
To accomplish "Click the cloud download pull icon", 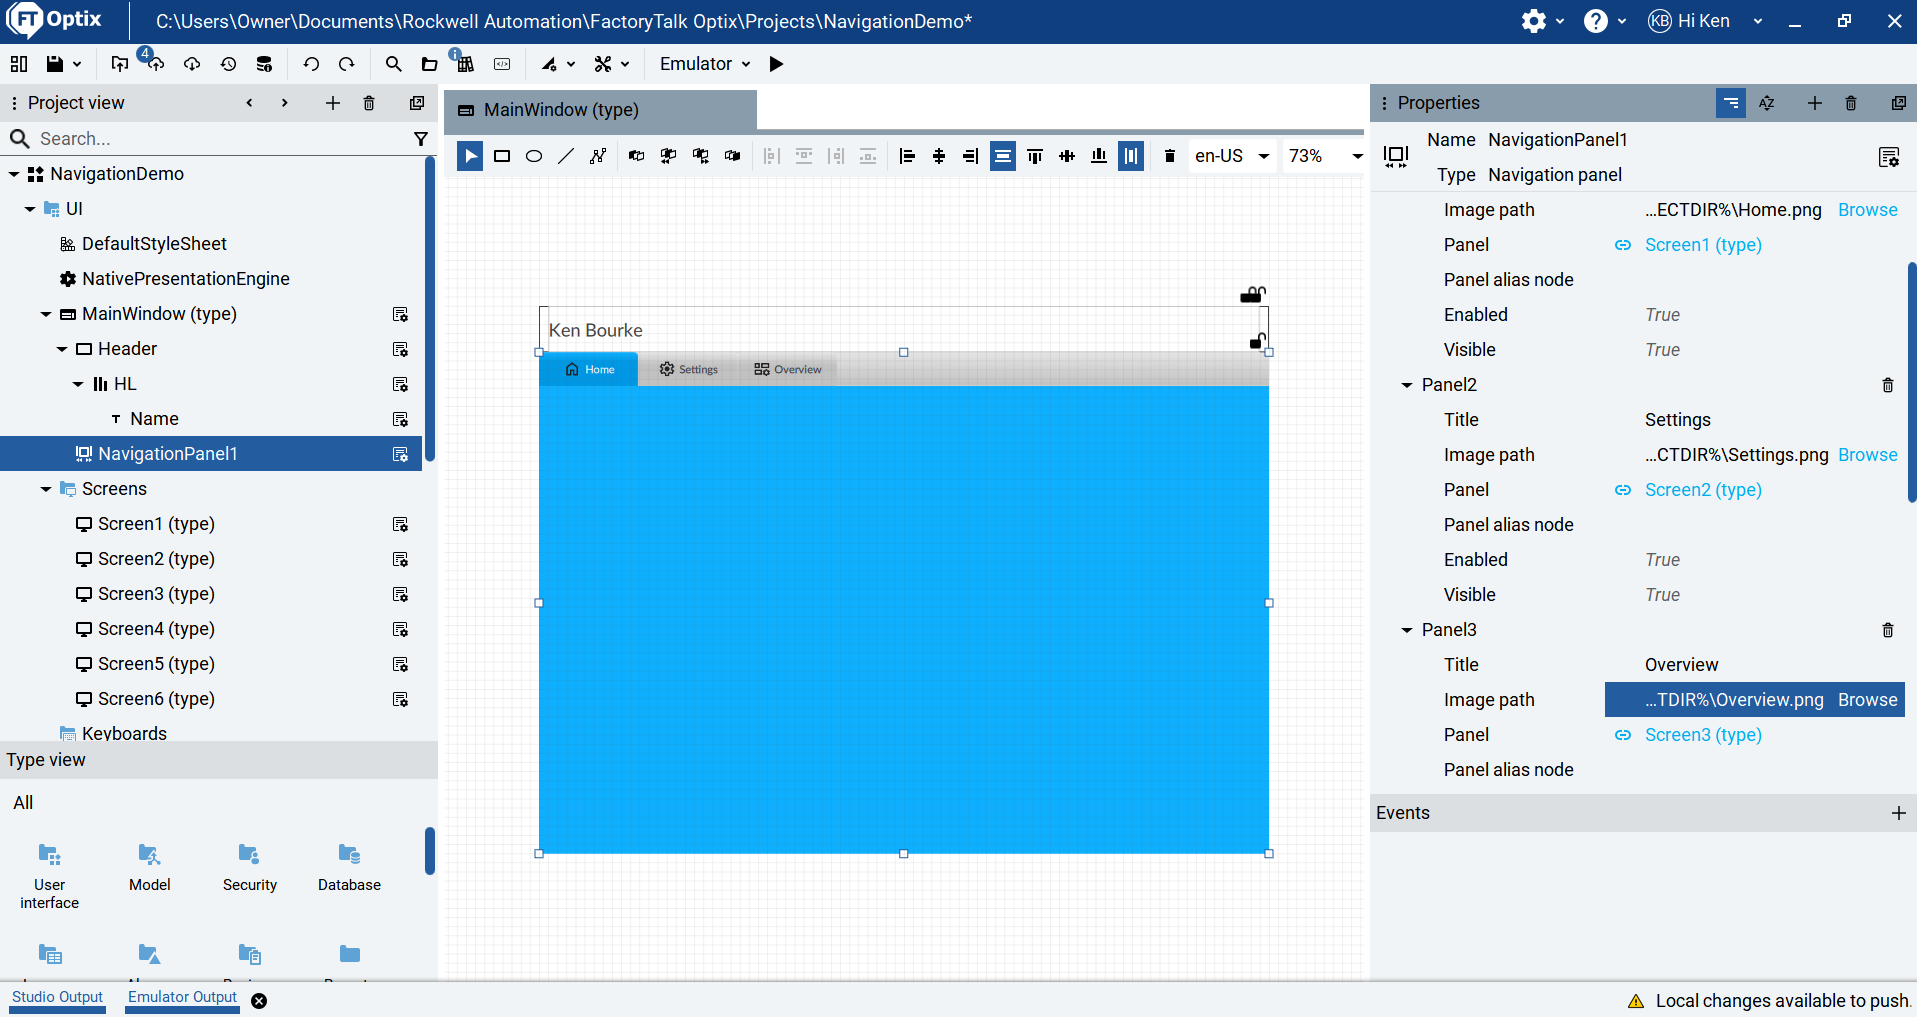I will 192,64.
